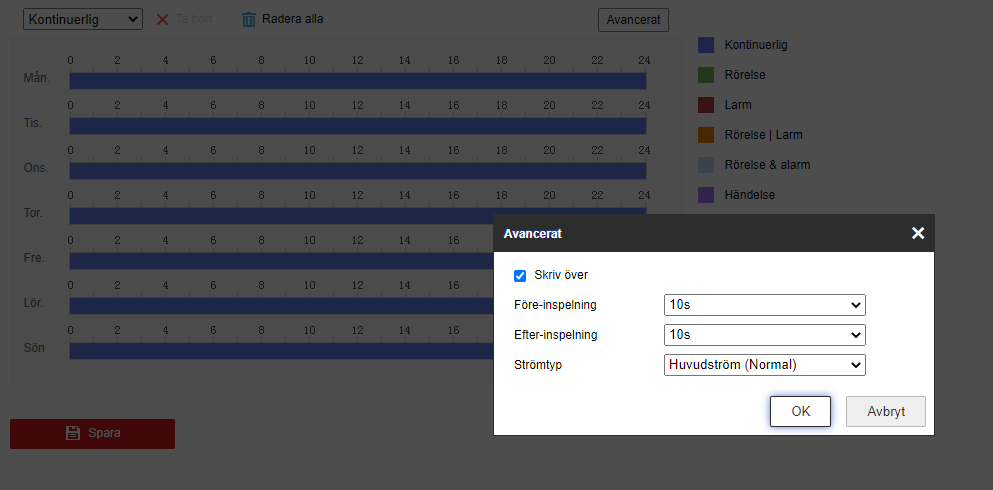Expand the Strömtyp dropdown
Image resolution: width=993 pixels, height=490 pixels.
coord(764,365)
